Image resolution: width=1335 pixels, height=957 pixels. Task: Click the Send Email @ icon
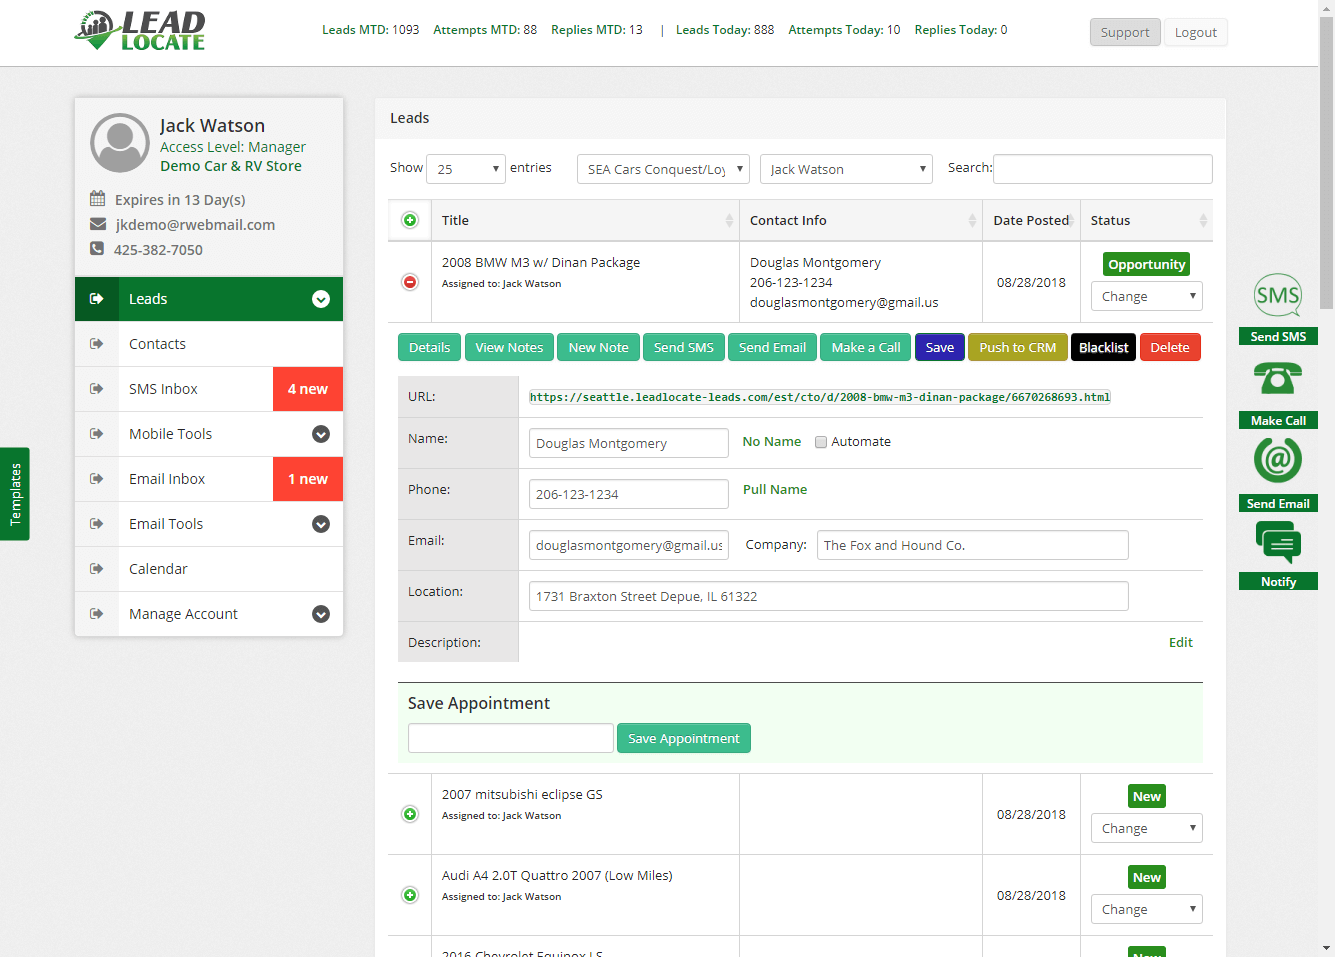[1277, 461]
